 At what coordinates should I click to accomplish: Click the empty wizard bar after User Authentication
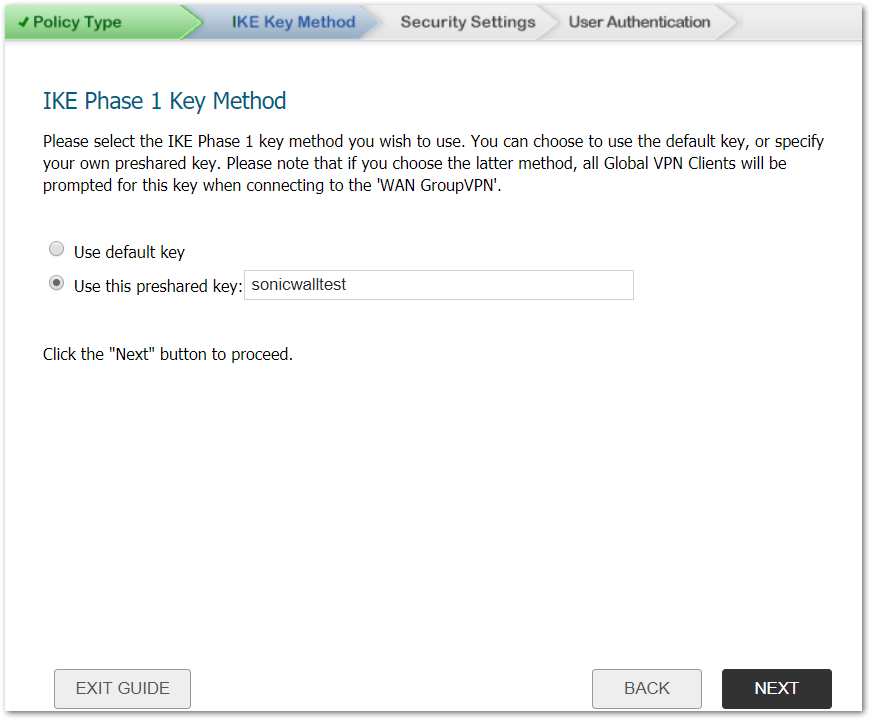coord(800,22)
